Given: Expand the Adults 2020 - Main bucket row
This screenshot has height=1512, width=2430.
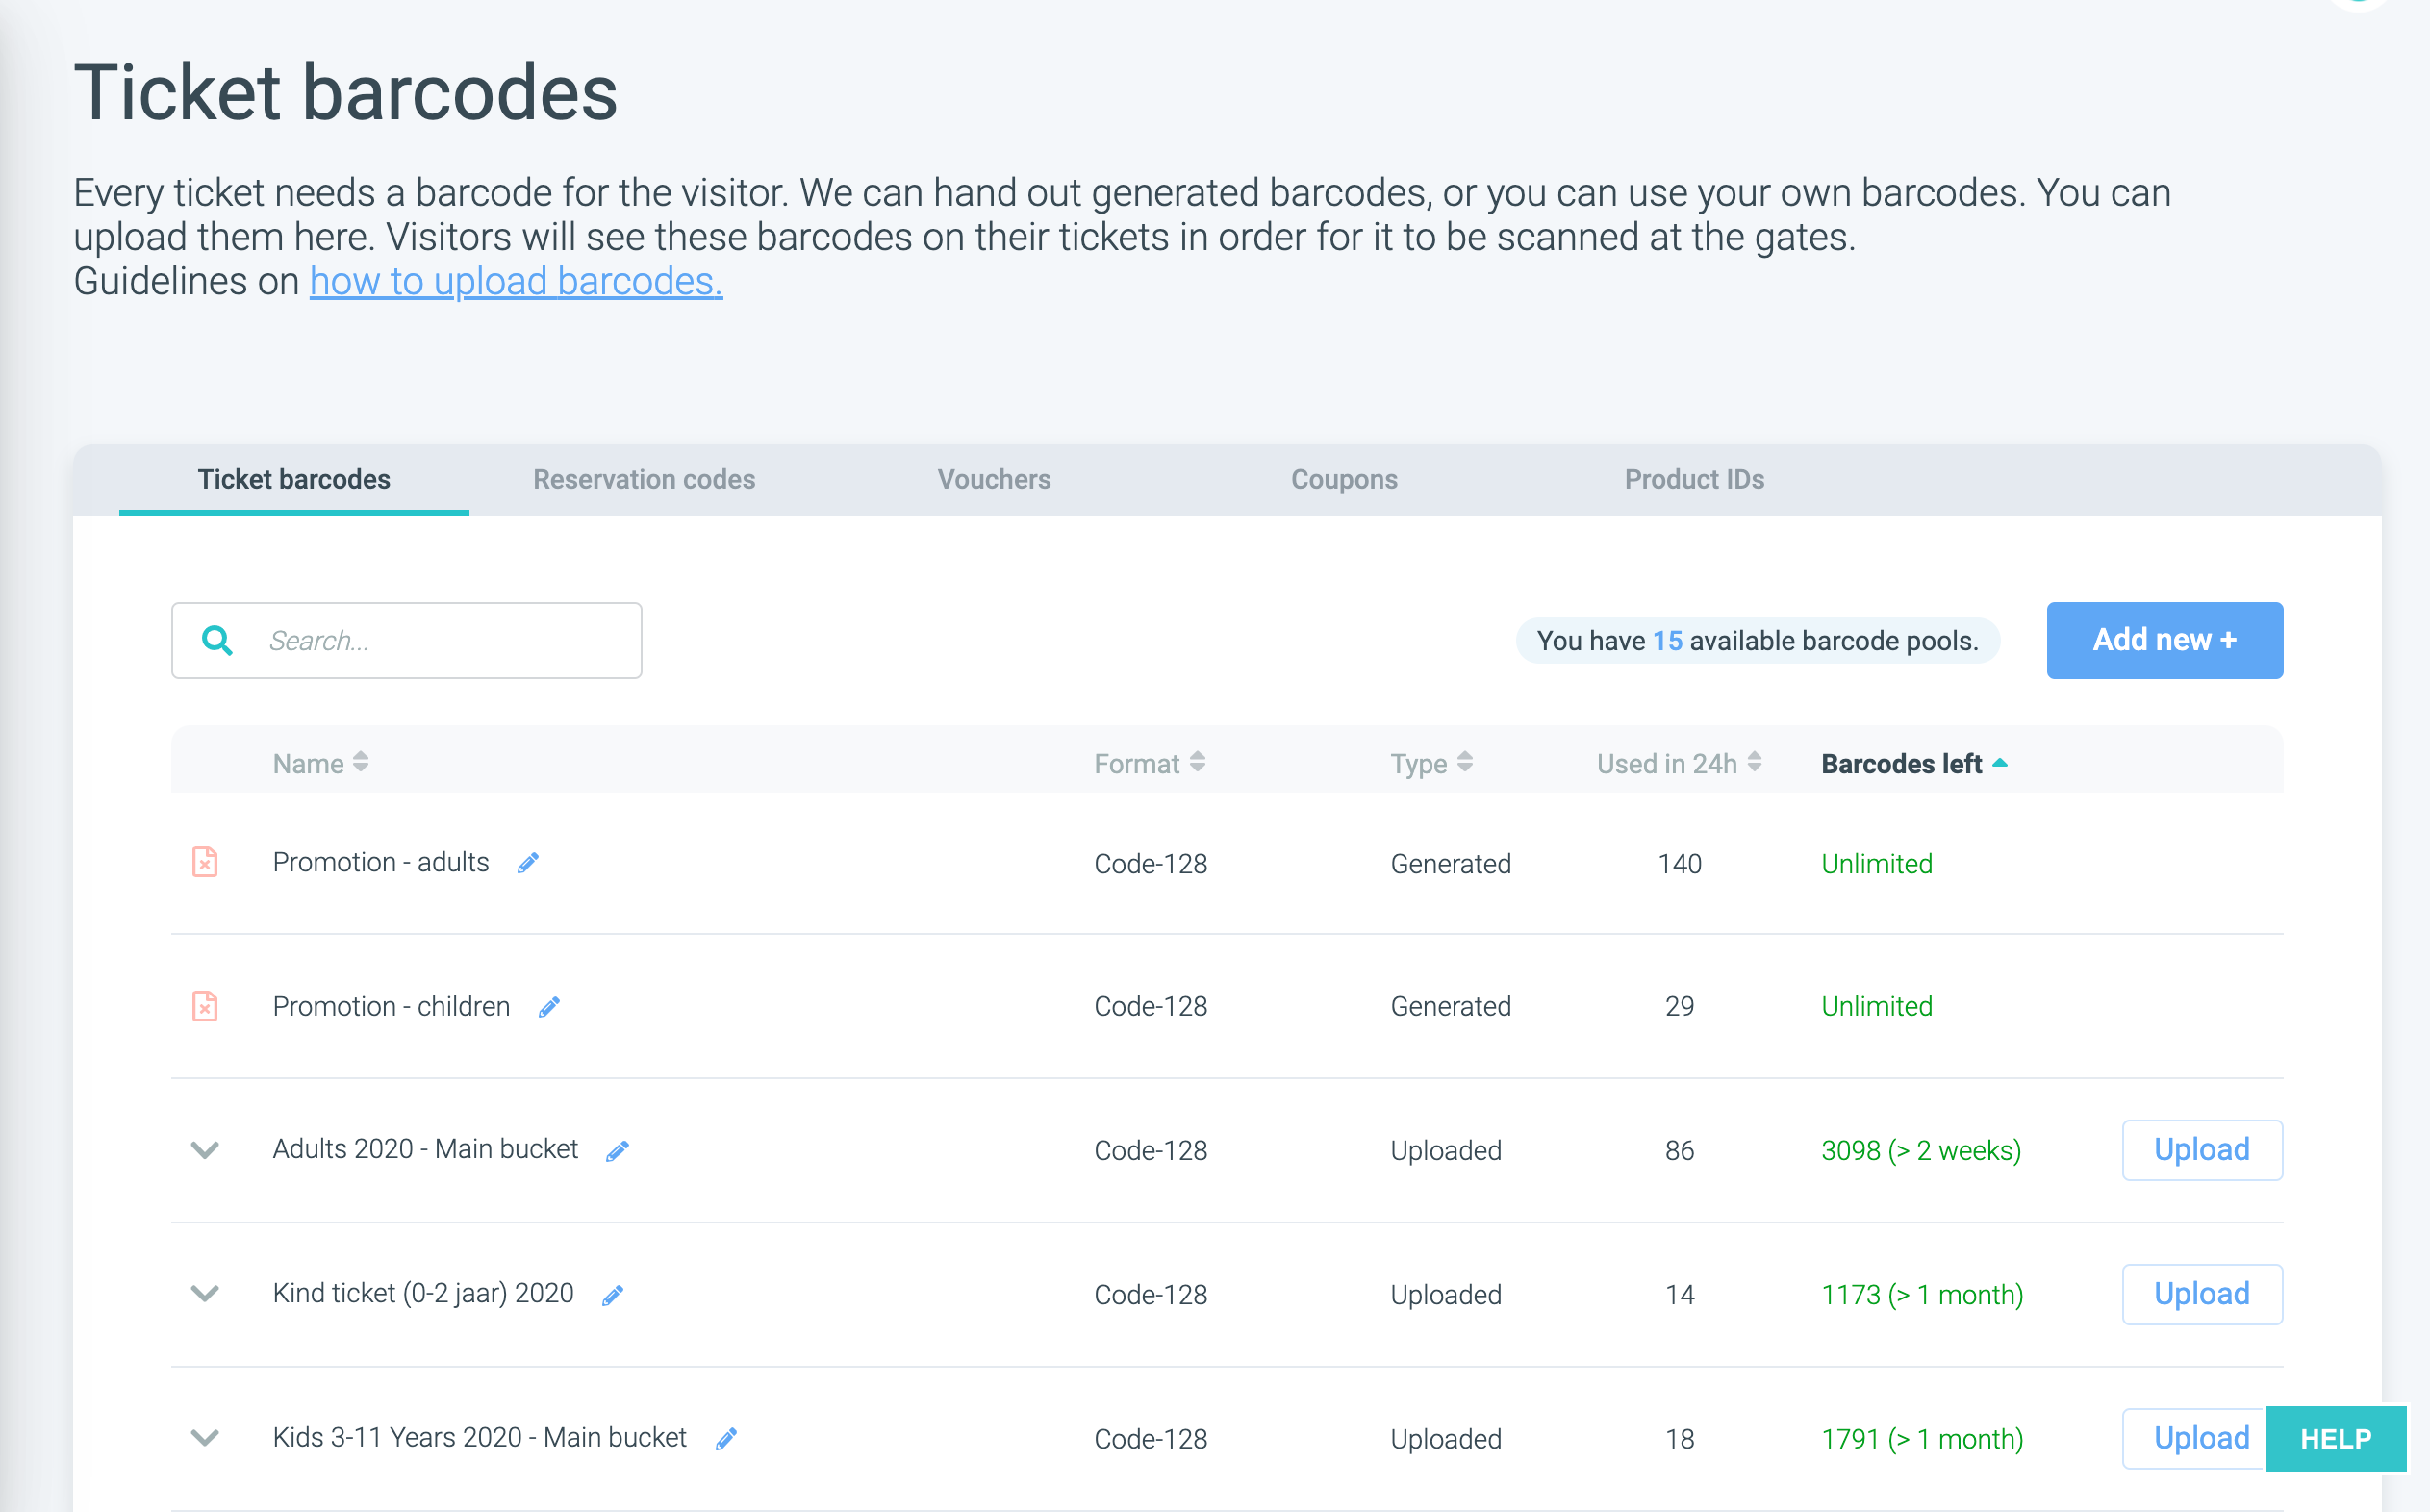Looking at the screenshot, I should (205, 1150).
